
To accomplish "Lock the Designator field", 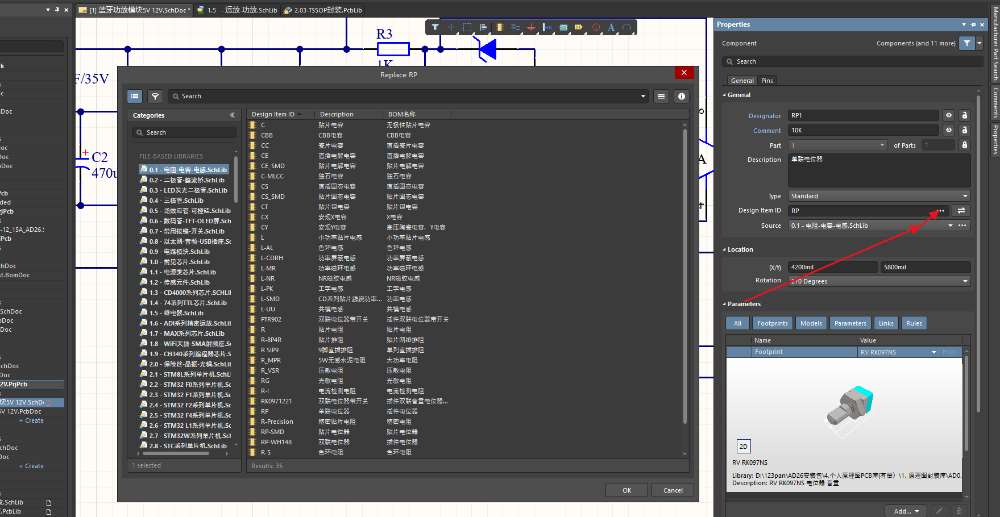I will coord(964,115).
